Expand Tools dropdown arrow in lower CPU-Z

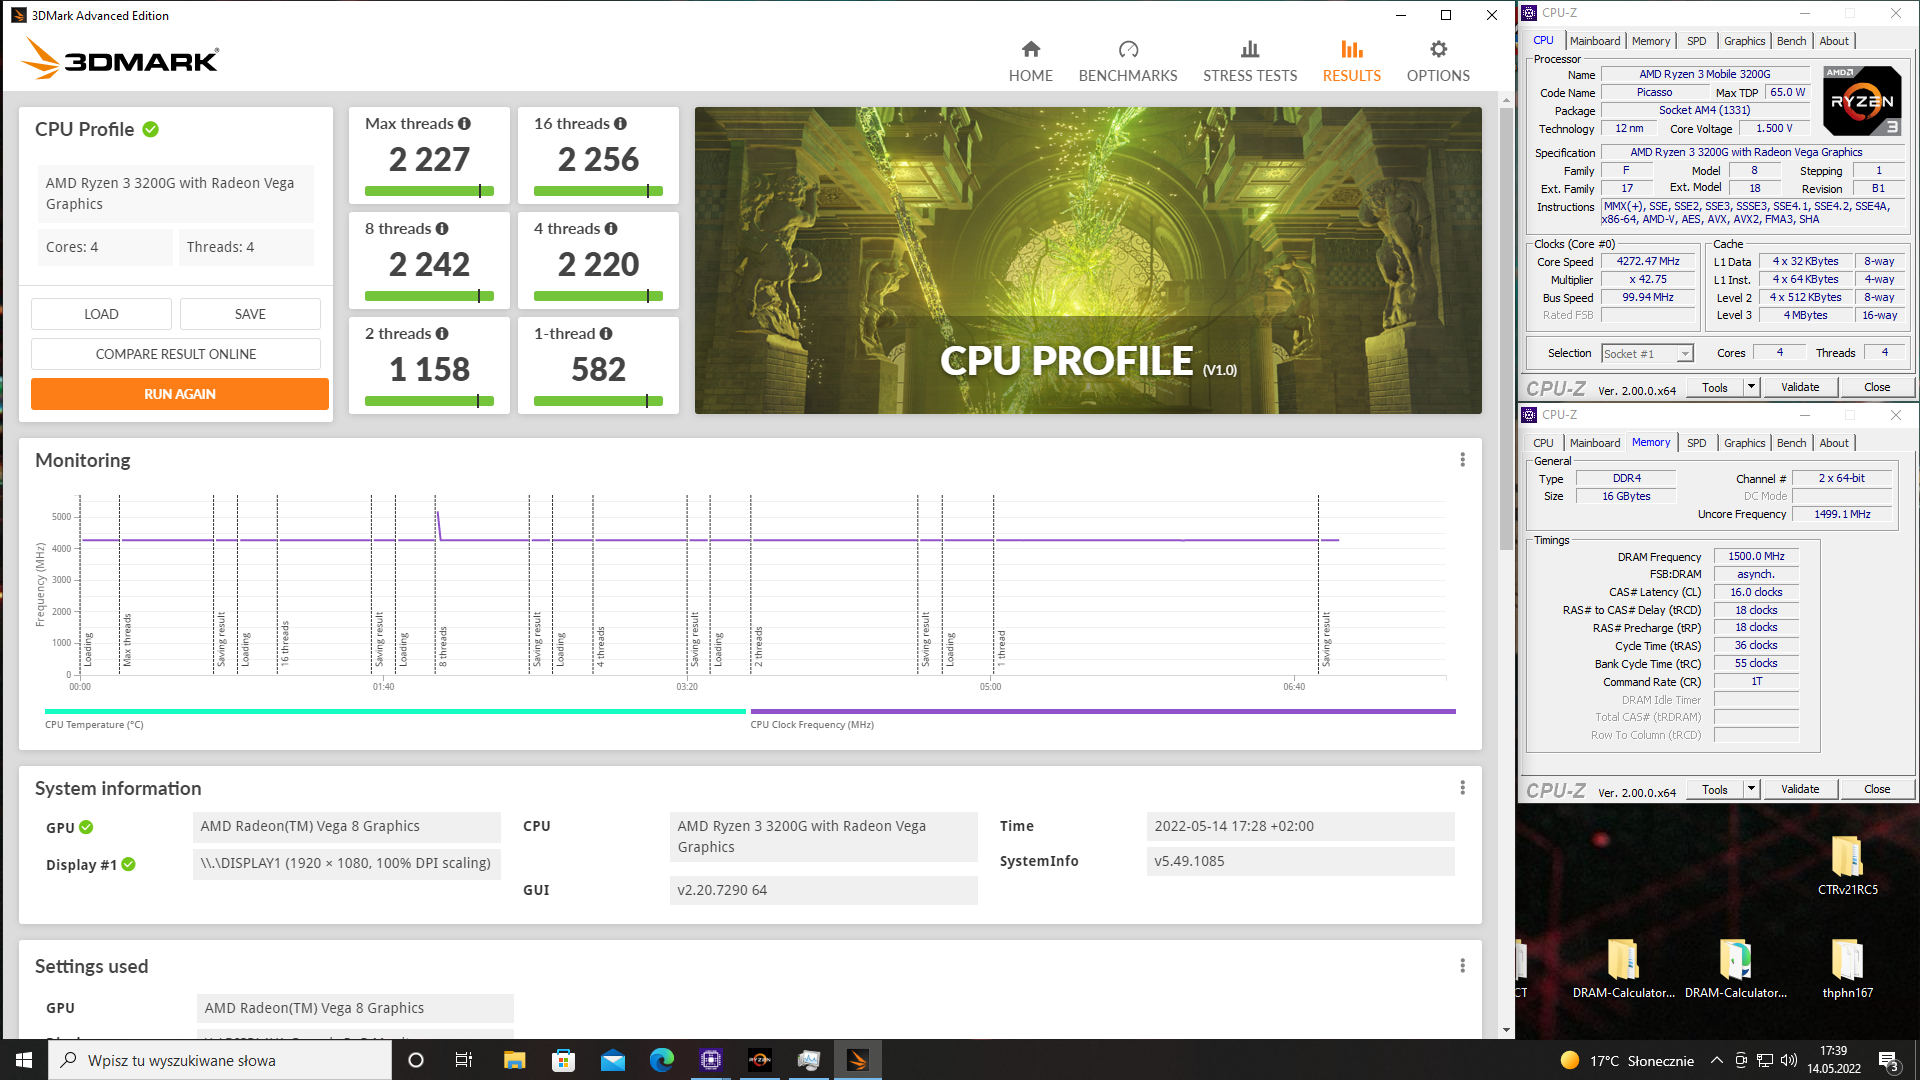(1751, 789)
